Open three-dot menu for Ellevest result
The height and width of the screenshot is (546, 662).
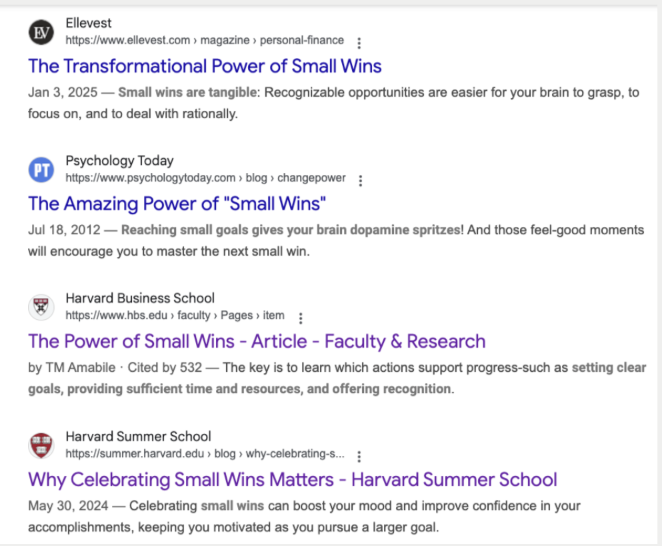tap(359, 43)
